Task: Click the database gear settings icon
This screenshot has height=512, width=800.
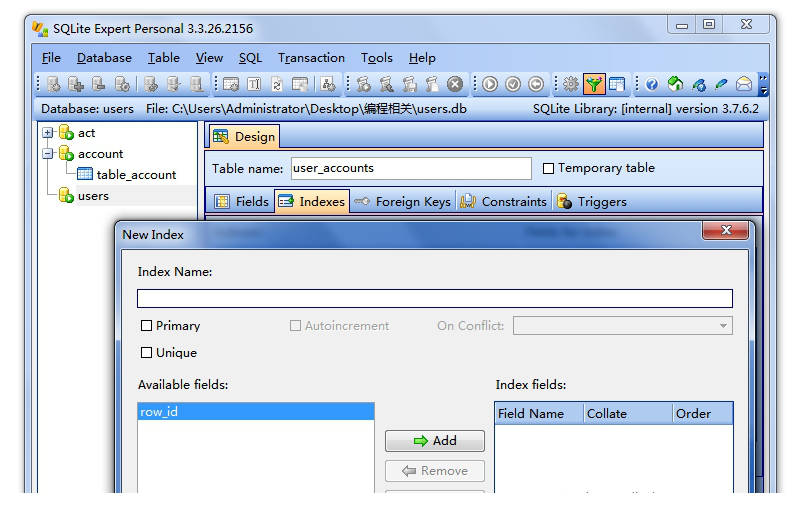Action: coord(122,84)
